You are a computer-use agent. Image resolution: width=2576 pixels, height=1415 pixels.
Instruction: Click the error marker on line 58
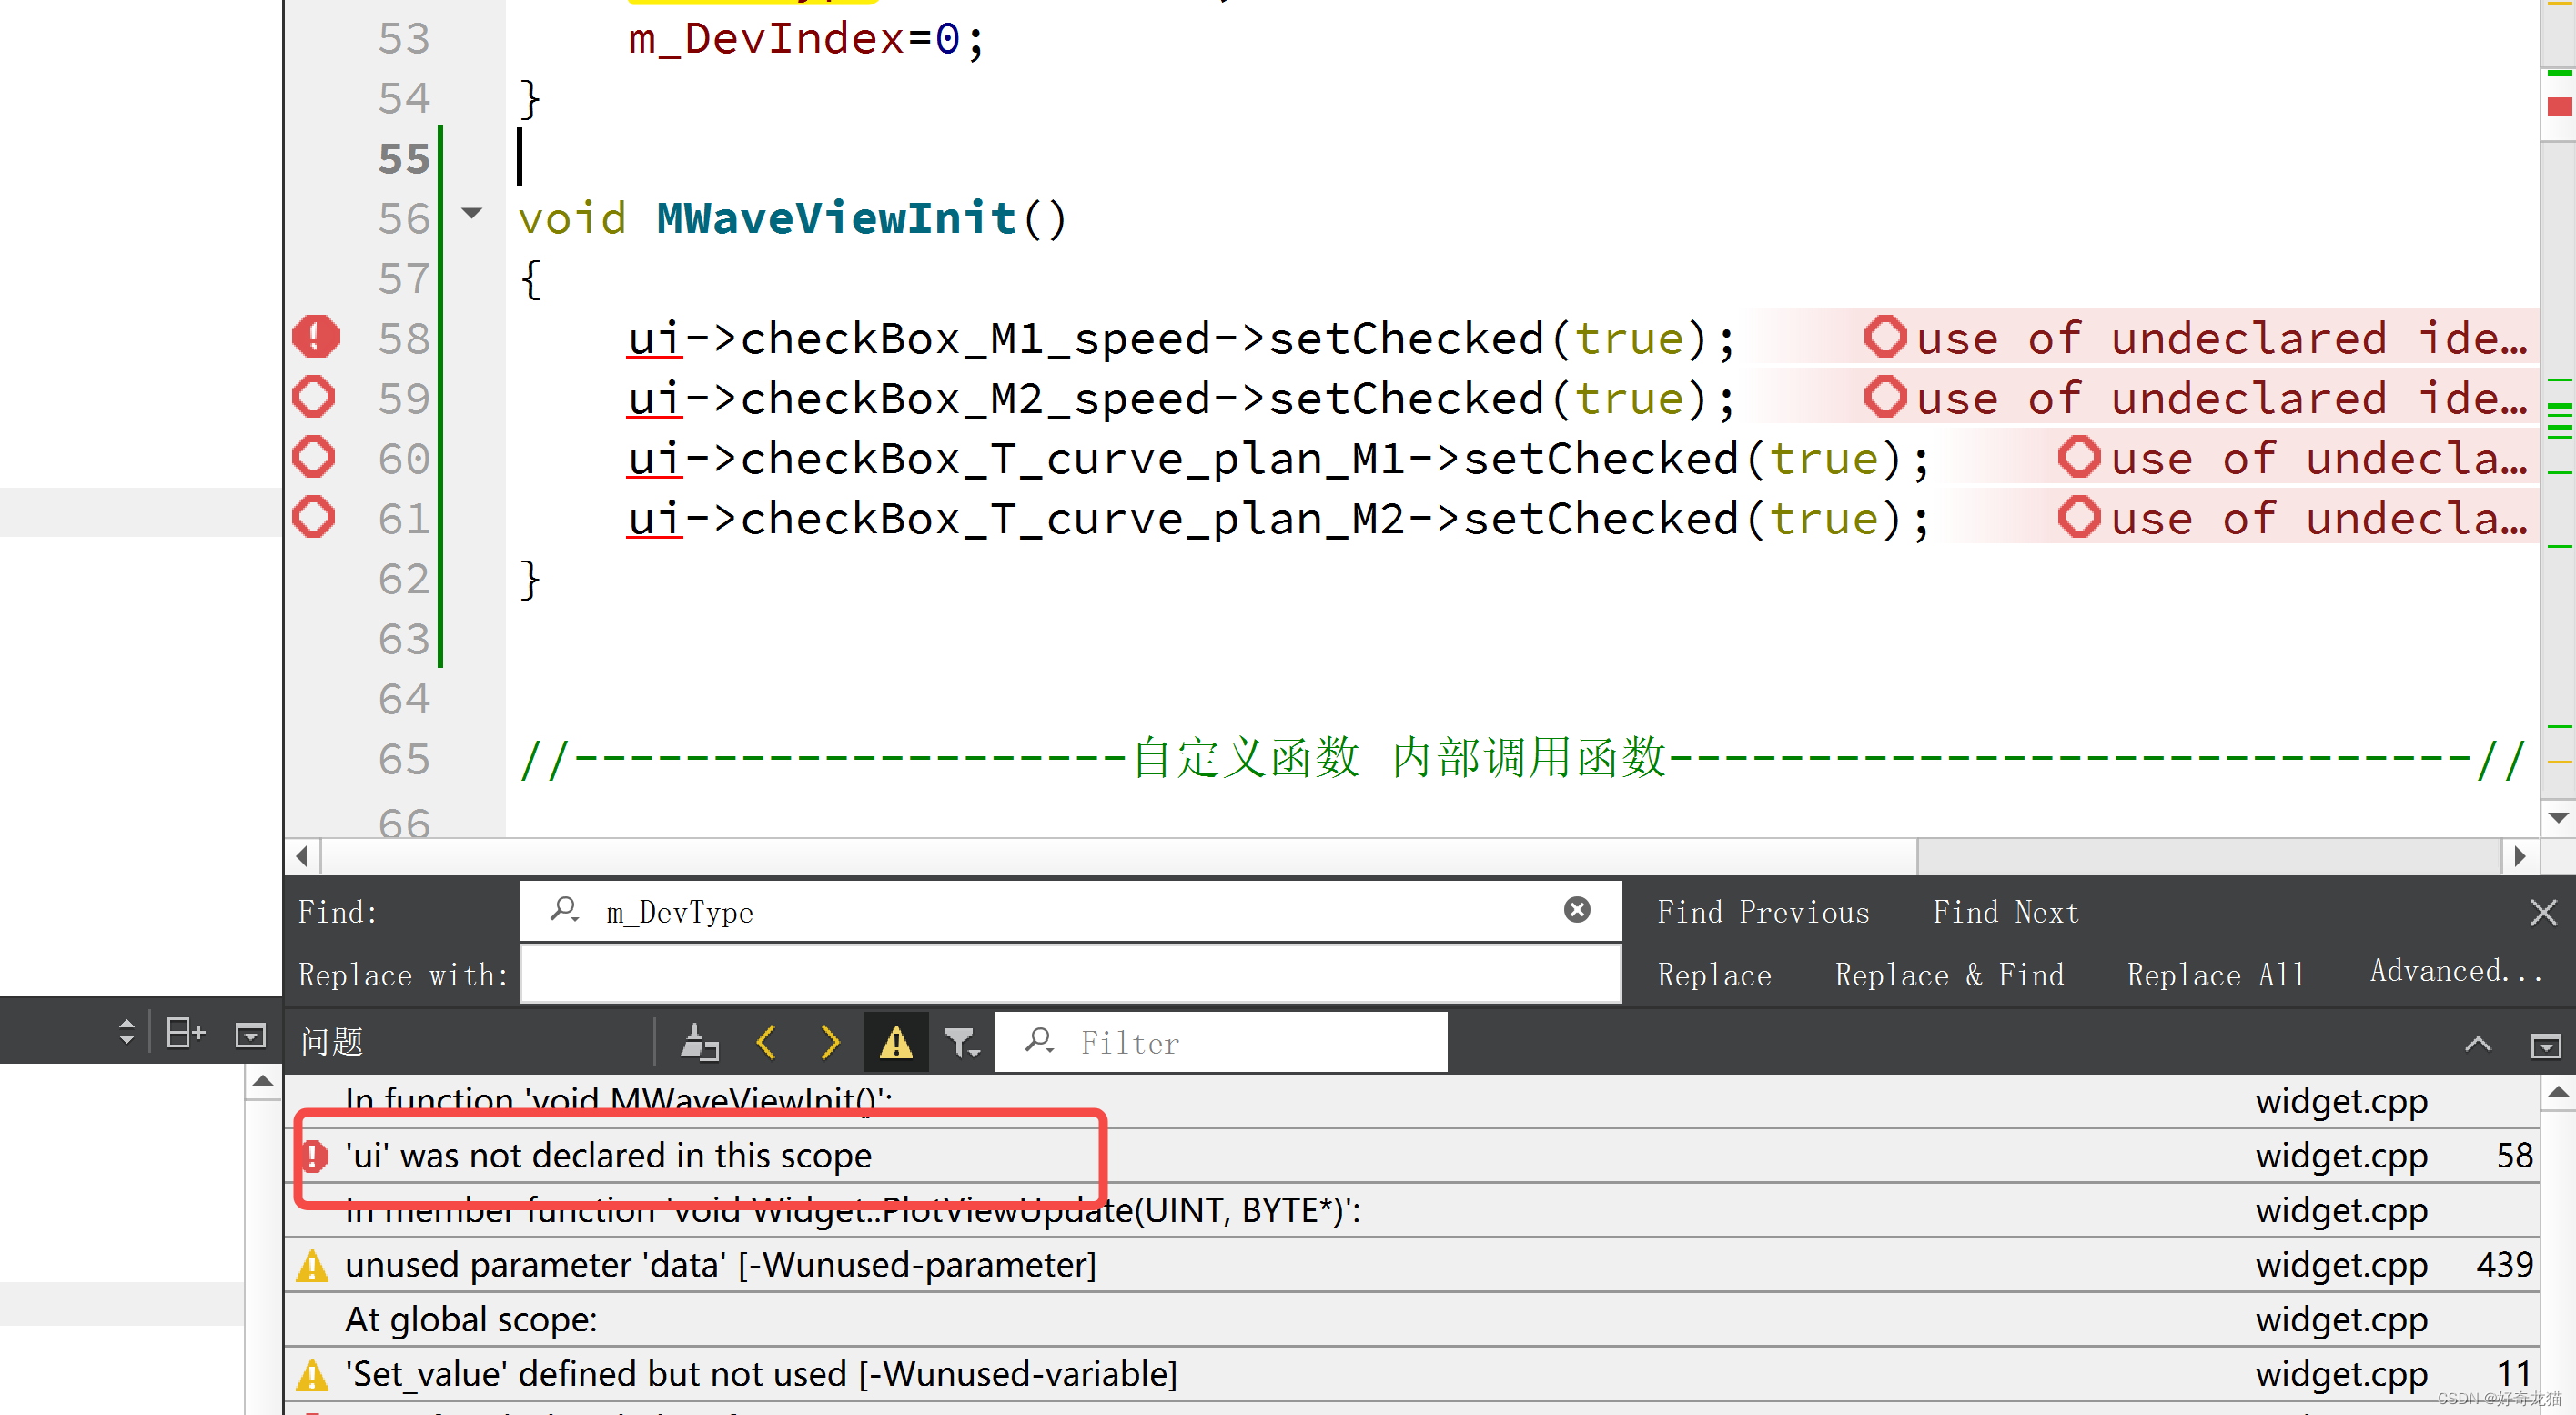[x=315, y=337]
